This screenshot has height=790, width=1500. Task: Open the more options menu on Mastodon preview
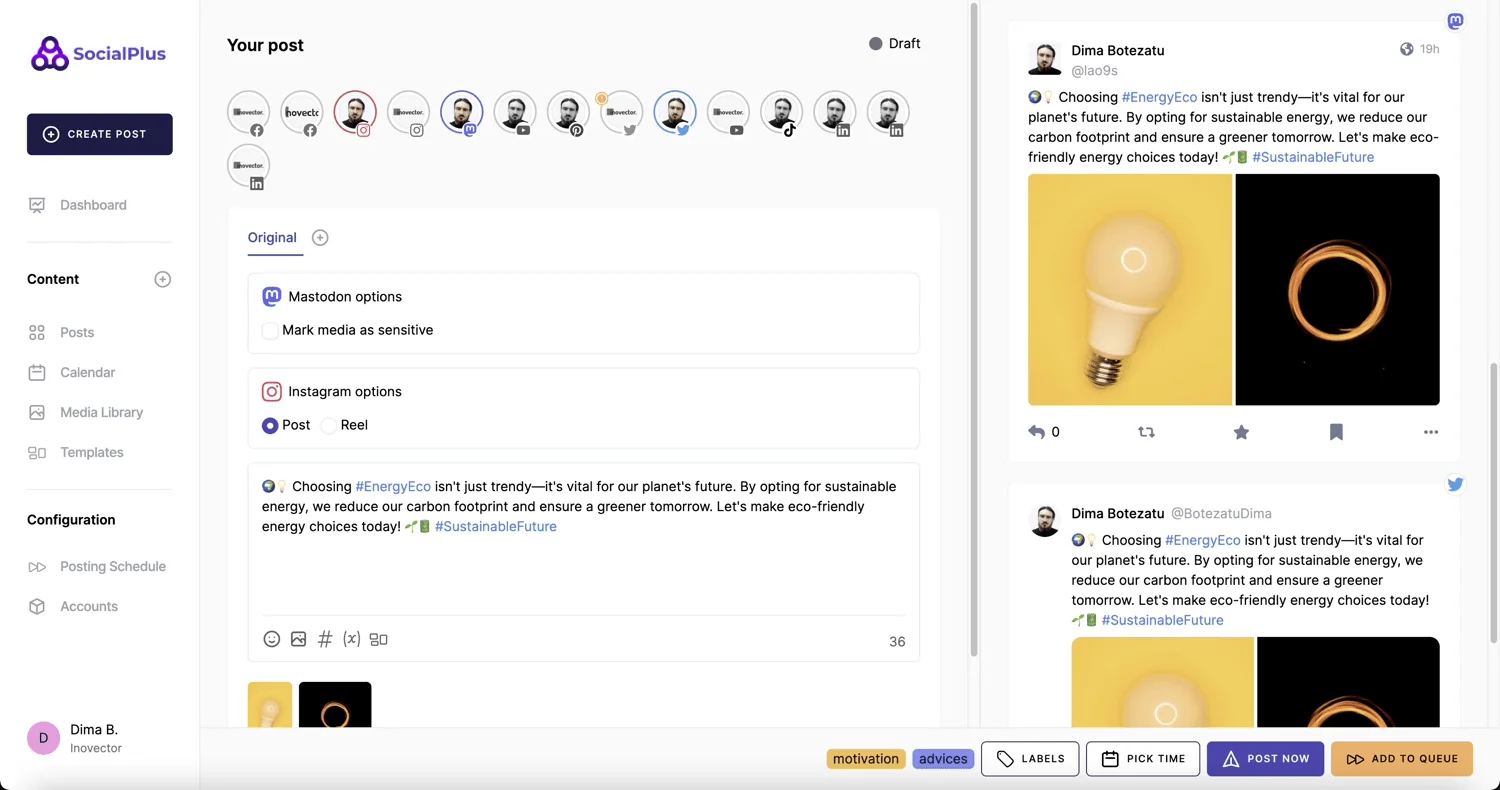coord(1431,432)
